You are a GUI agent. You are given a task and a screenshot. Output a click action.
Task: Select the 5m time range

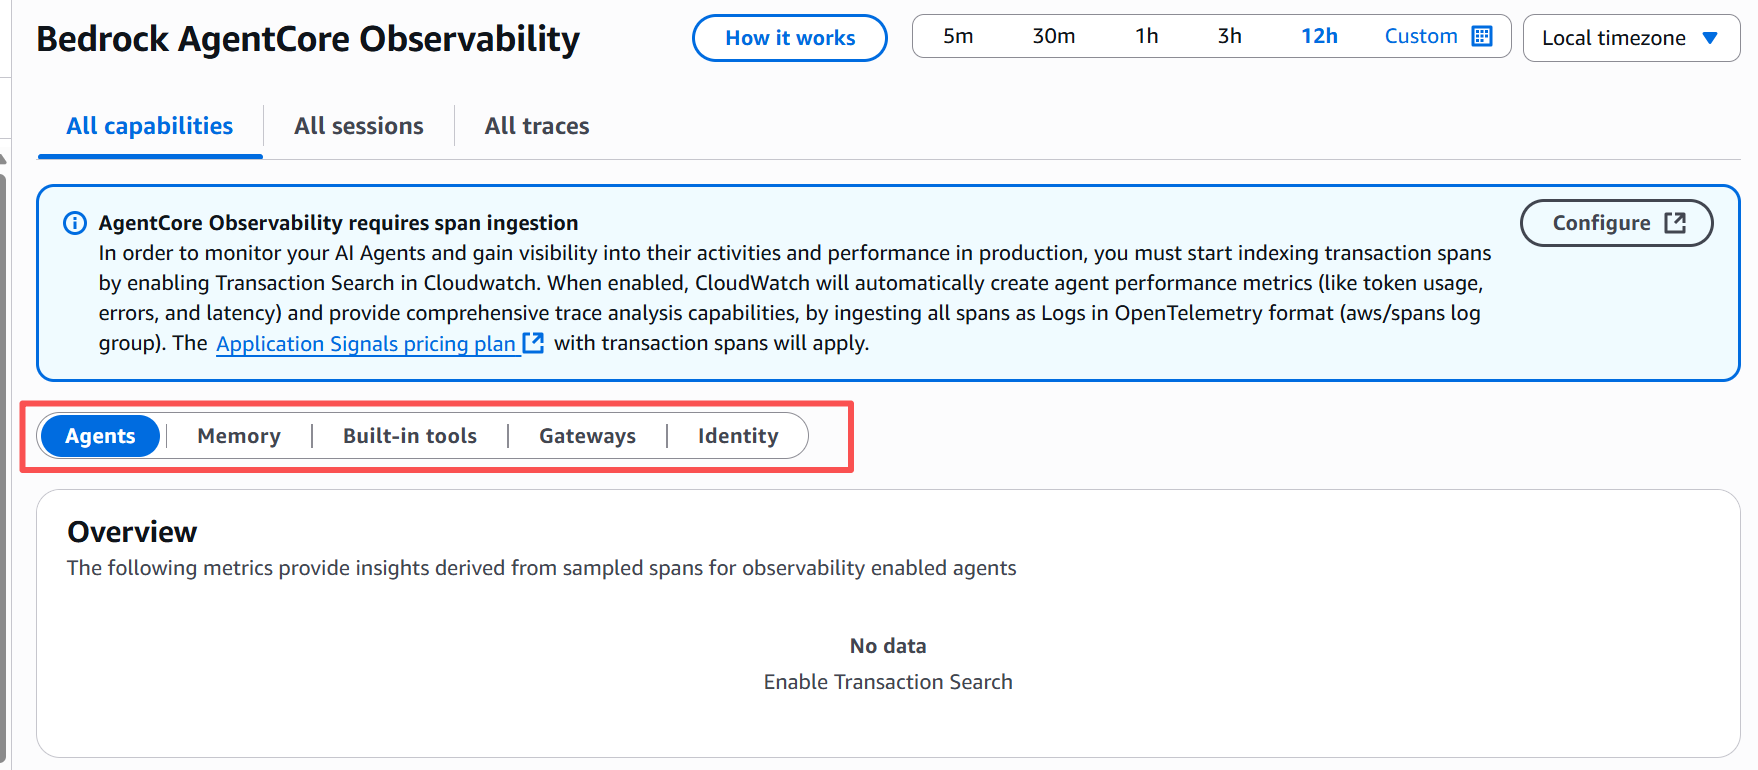click(x=958, y=36)
